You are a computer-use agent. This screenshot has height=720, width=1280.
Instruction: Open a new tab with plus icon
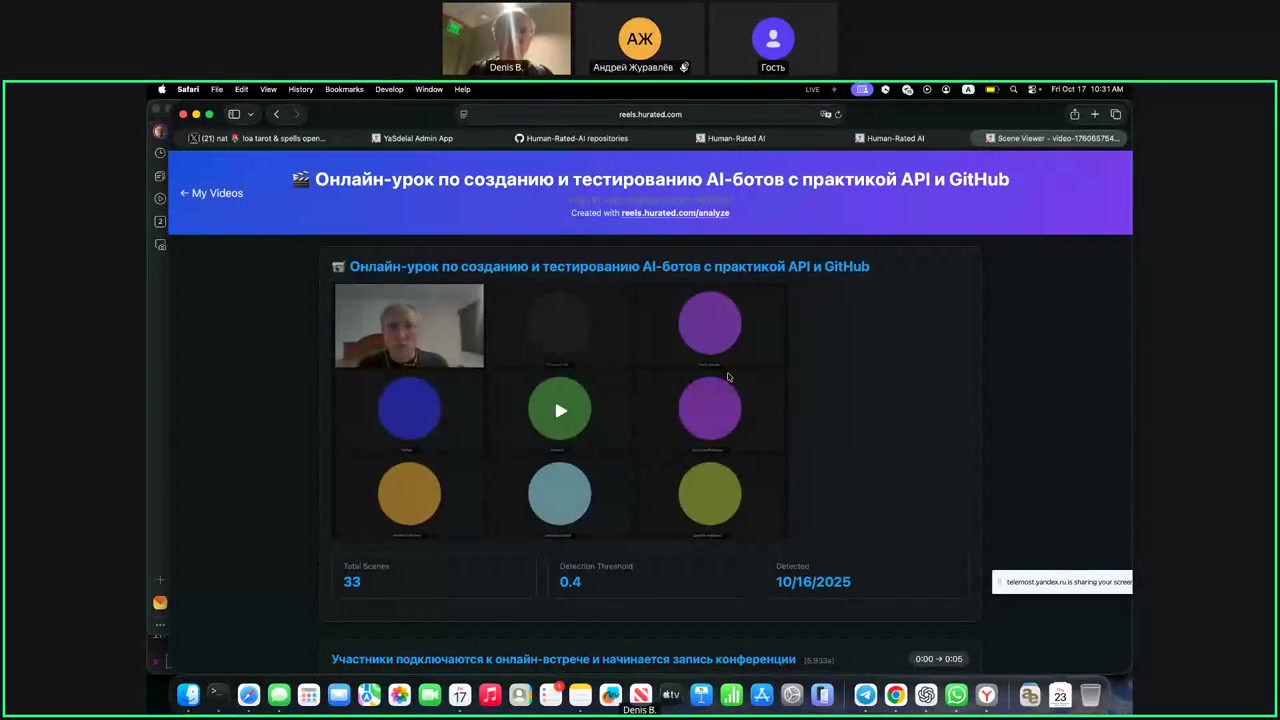1095,114
